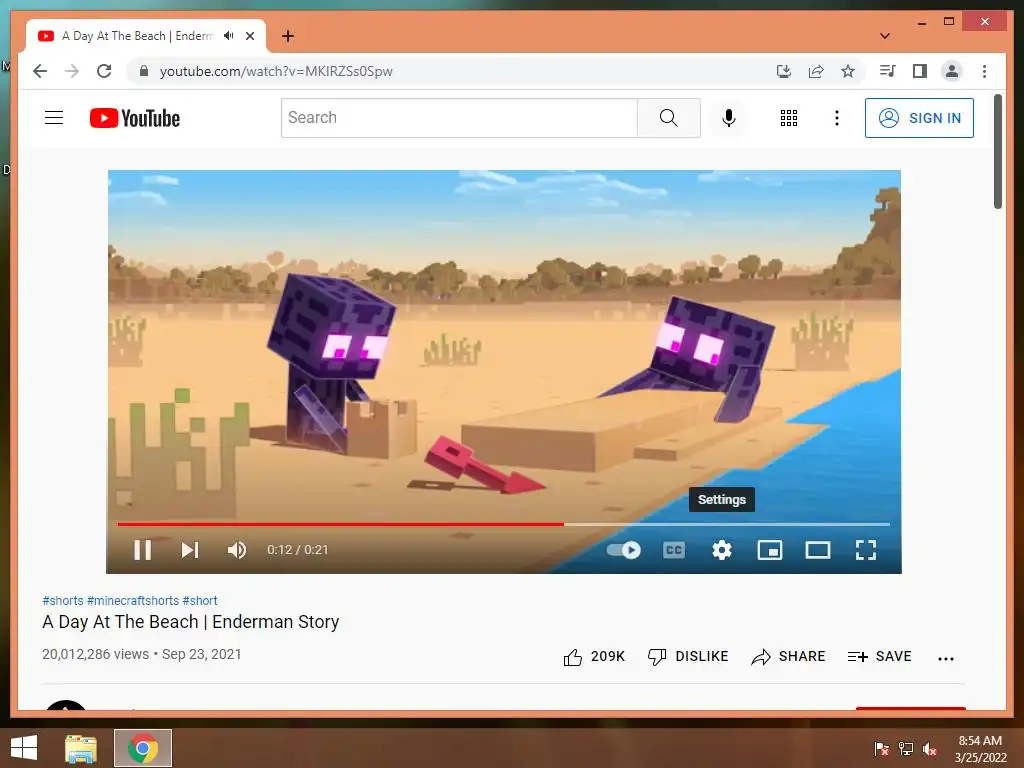1024x768 pixels.
Task: Close the YouTube tab
Action: point(249,36)
